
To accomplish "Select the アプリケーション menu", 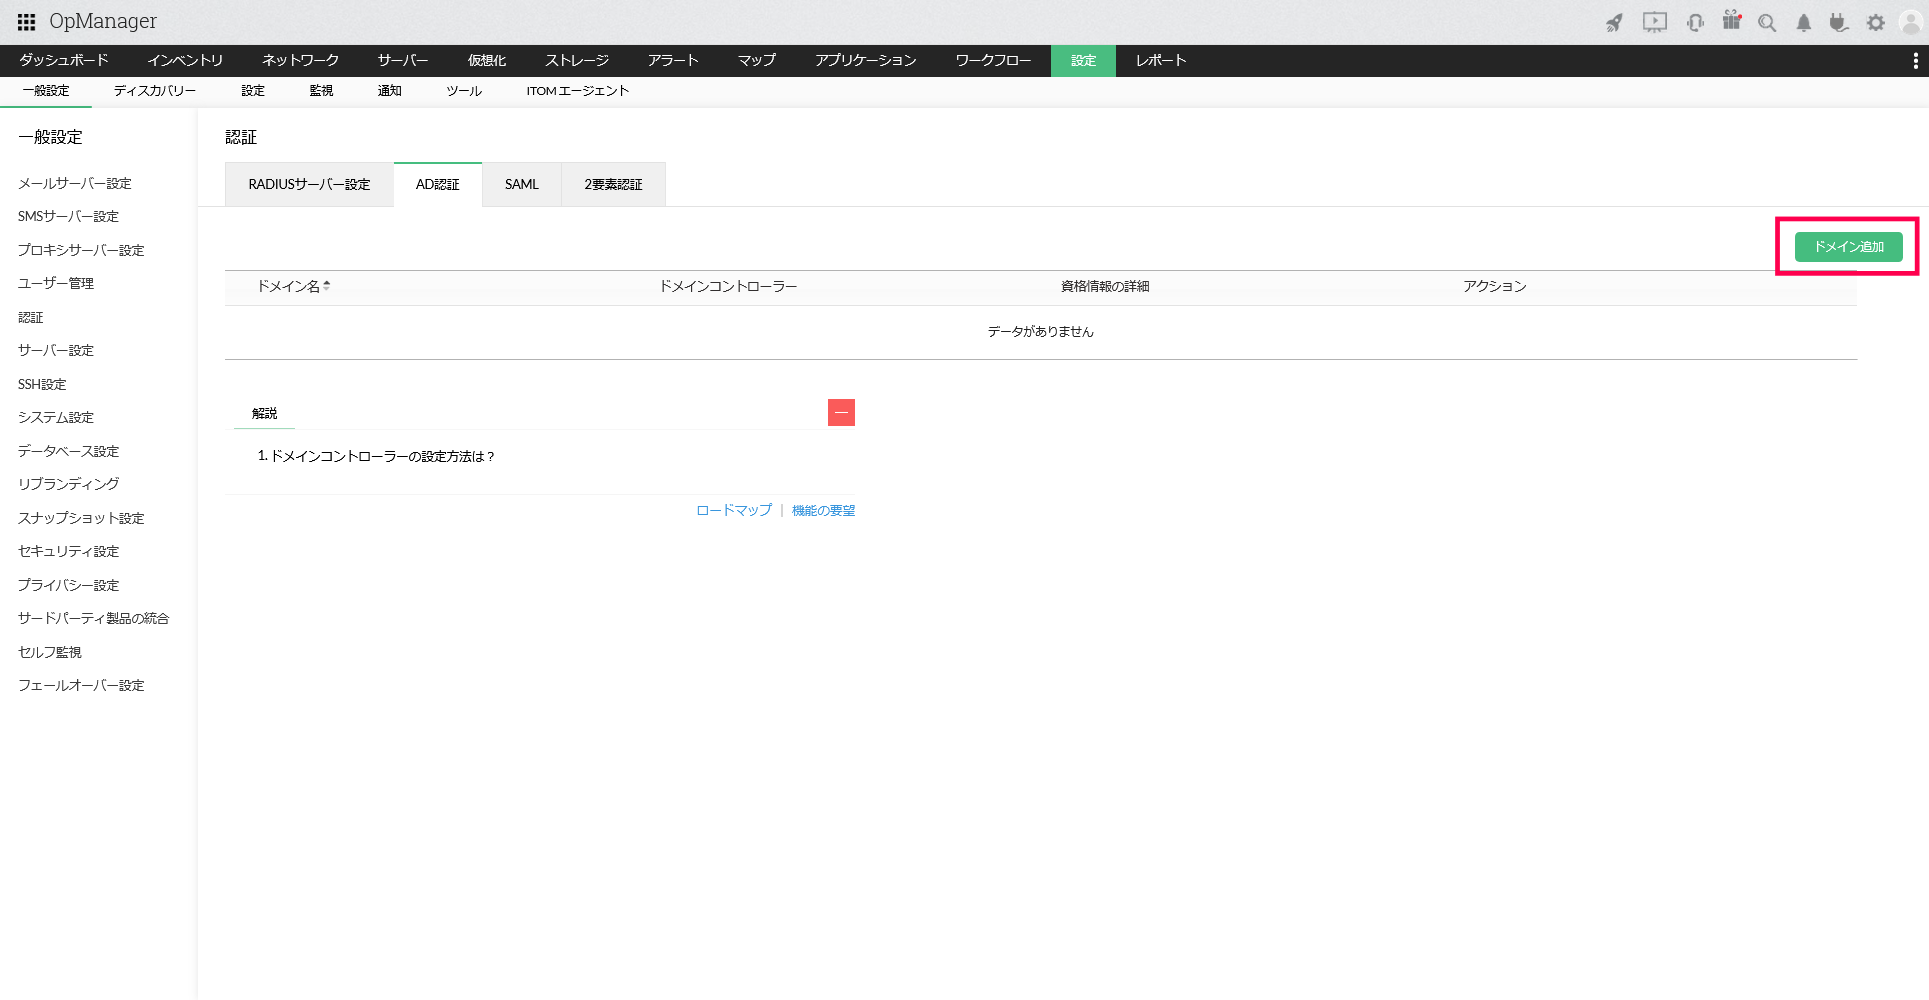I will pos(866,61).
